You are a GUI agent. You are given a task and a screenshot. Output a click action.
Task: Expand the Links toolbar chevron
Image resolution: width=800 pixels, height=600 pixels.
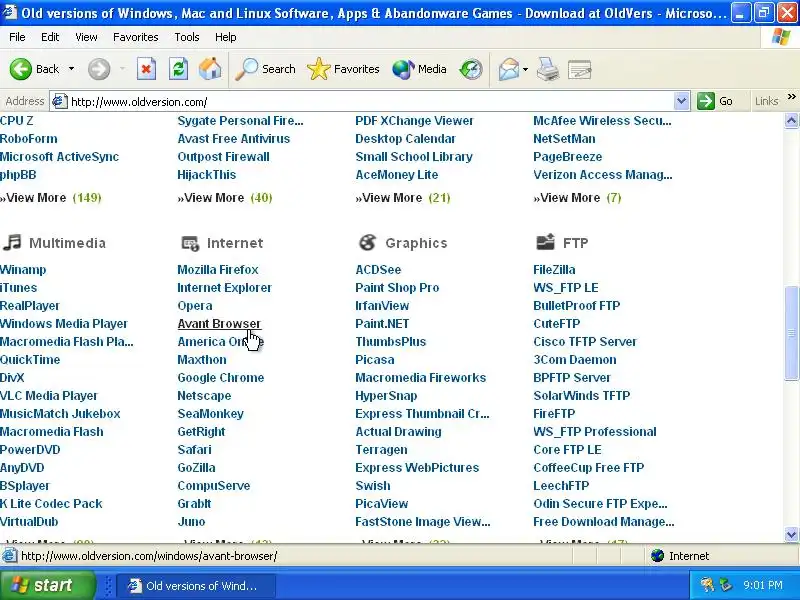point(791,96)
